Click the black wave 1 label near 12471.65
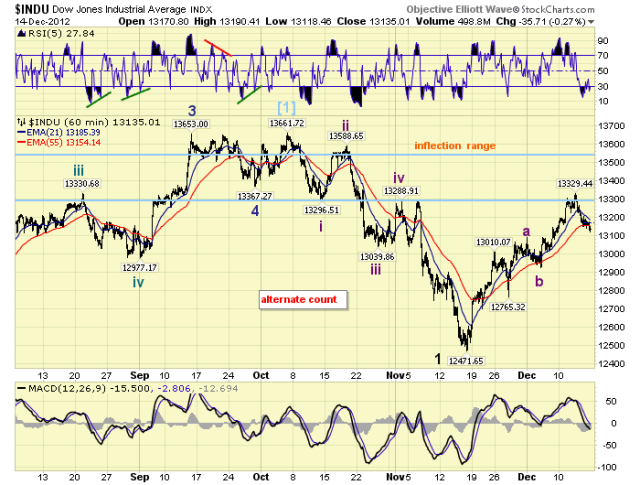 tap(438, 359)
